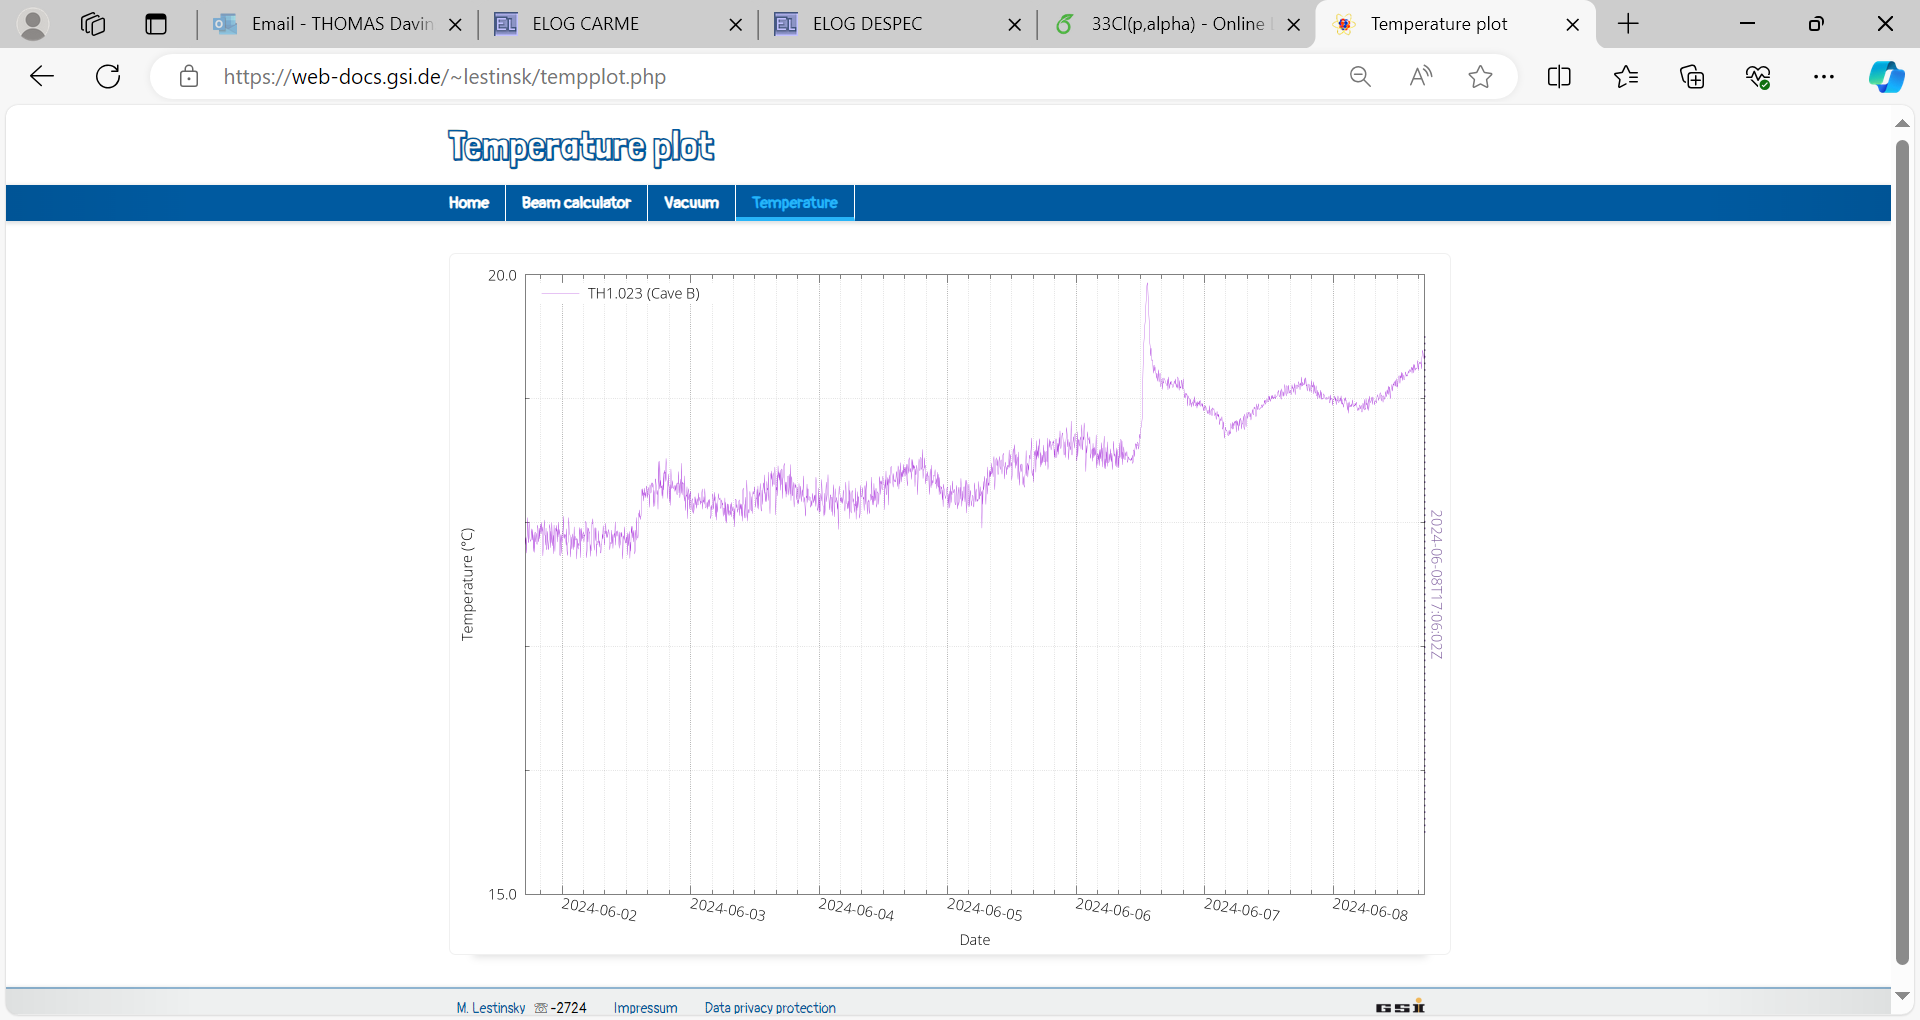Screen dimensions: 1920x1020
Task: Open the browser profile icon
Action: click(33, 24)
